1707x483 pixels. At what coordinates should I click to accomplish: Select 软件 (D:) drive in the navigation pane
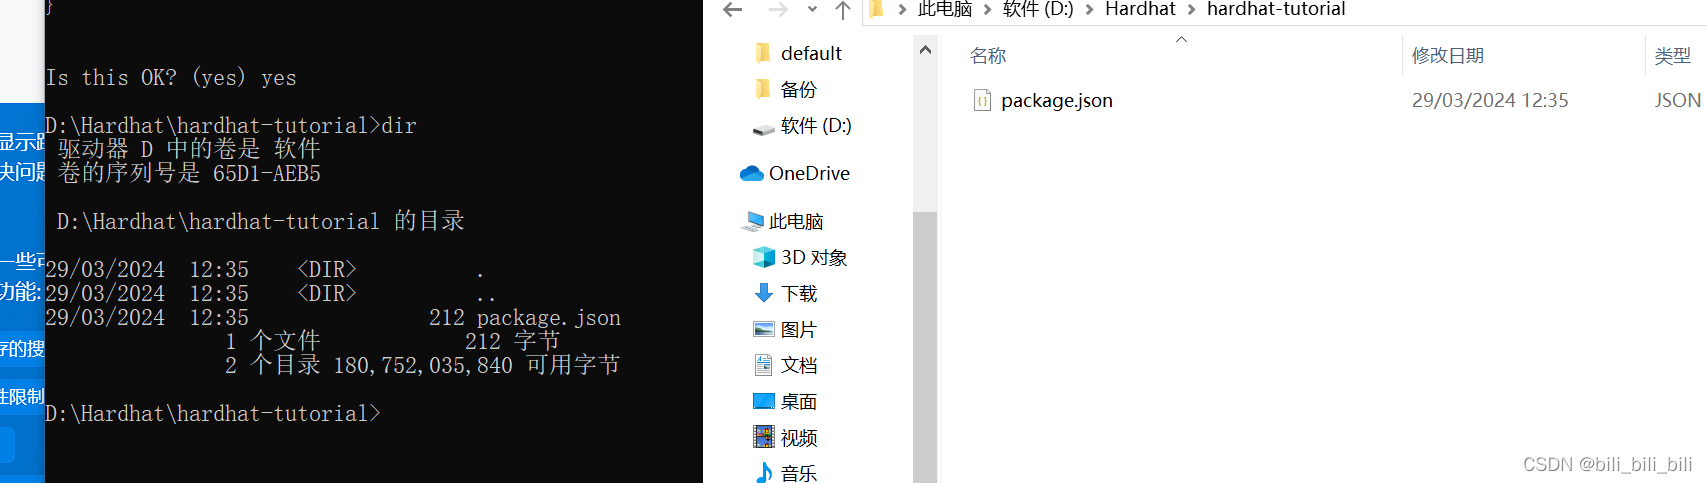816,125
